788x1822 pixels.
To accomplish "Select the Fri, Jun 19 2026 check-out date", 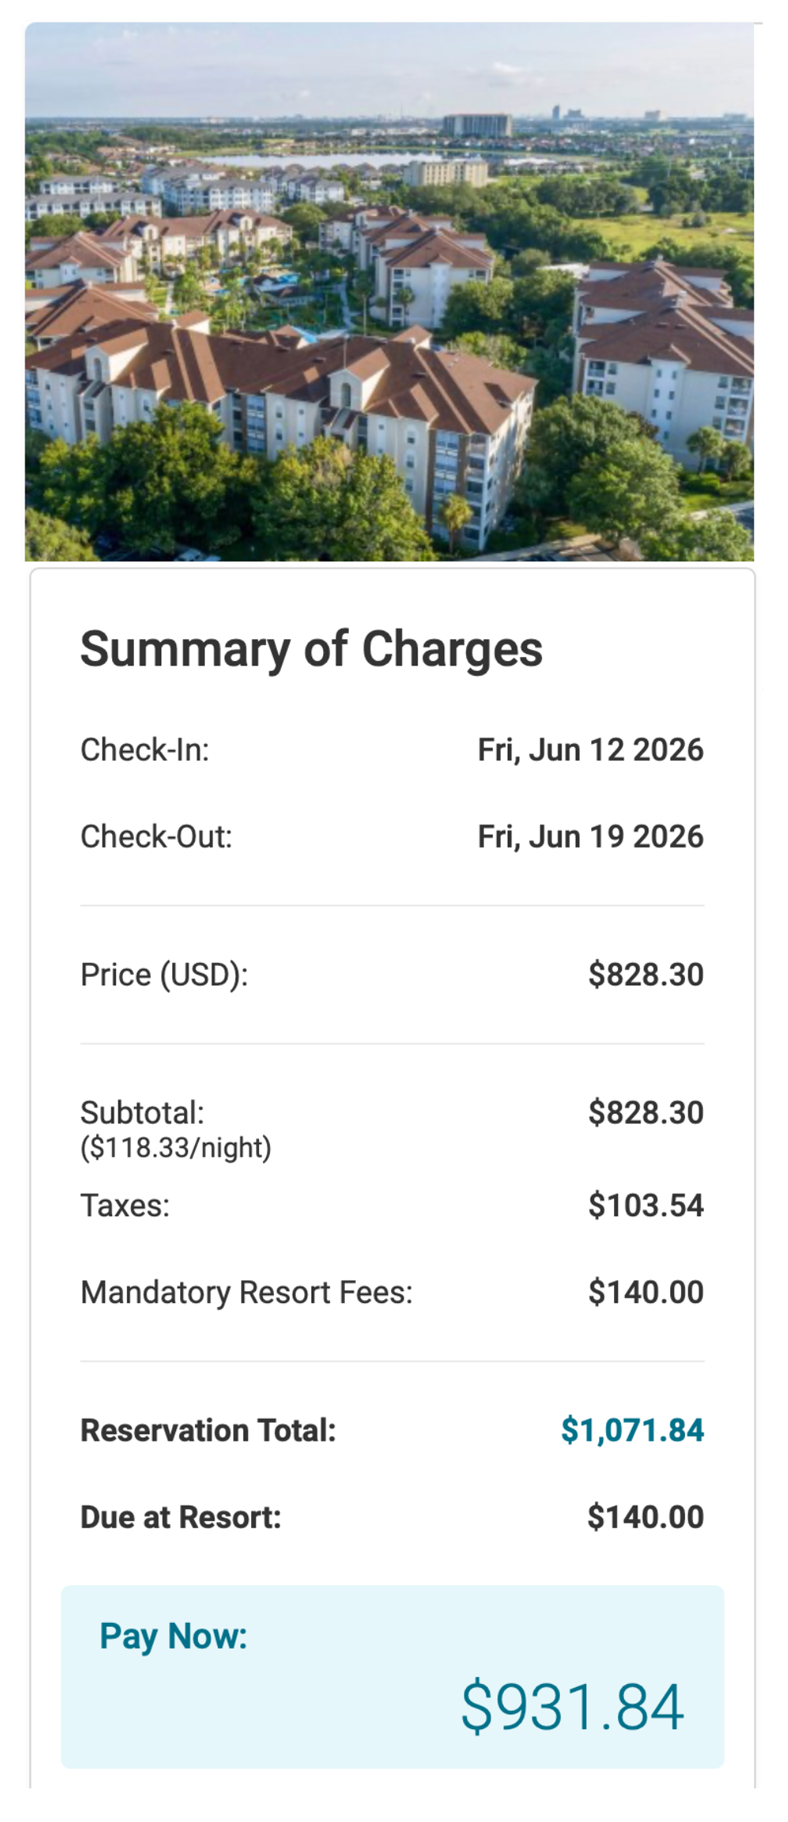I will click(590, 836).
